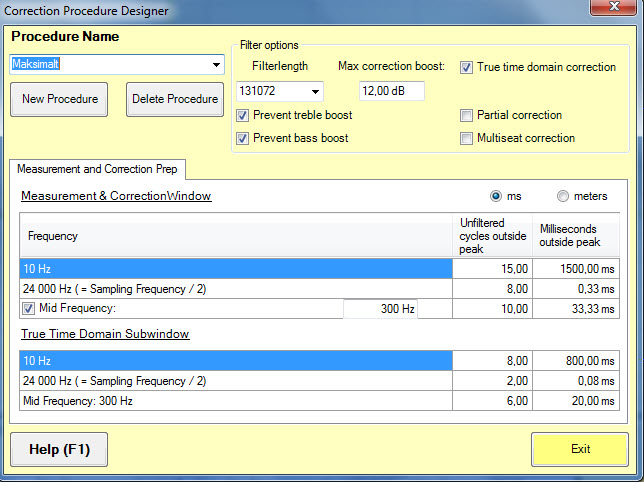Open the Filterlength dropdown arrow
The image size is (644, 482).
coord(315,92)
